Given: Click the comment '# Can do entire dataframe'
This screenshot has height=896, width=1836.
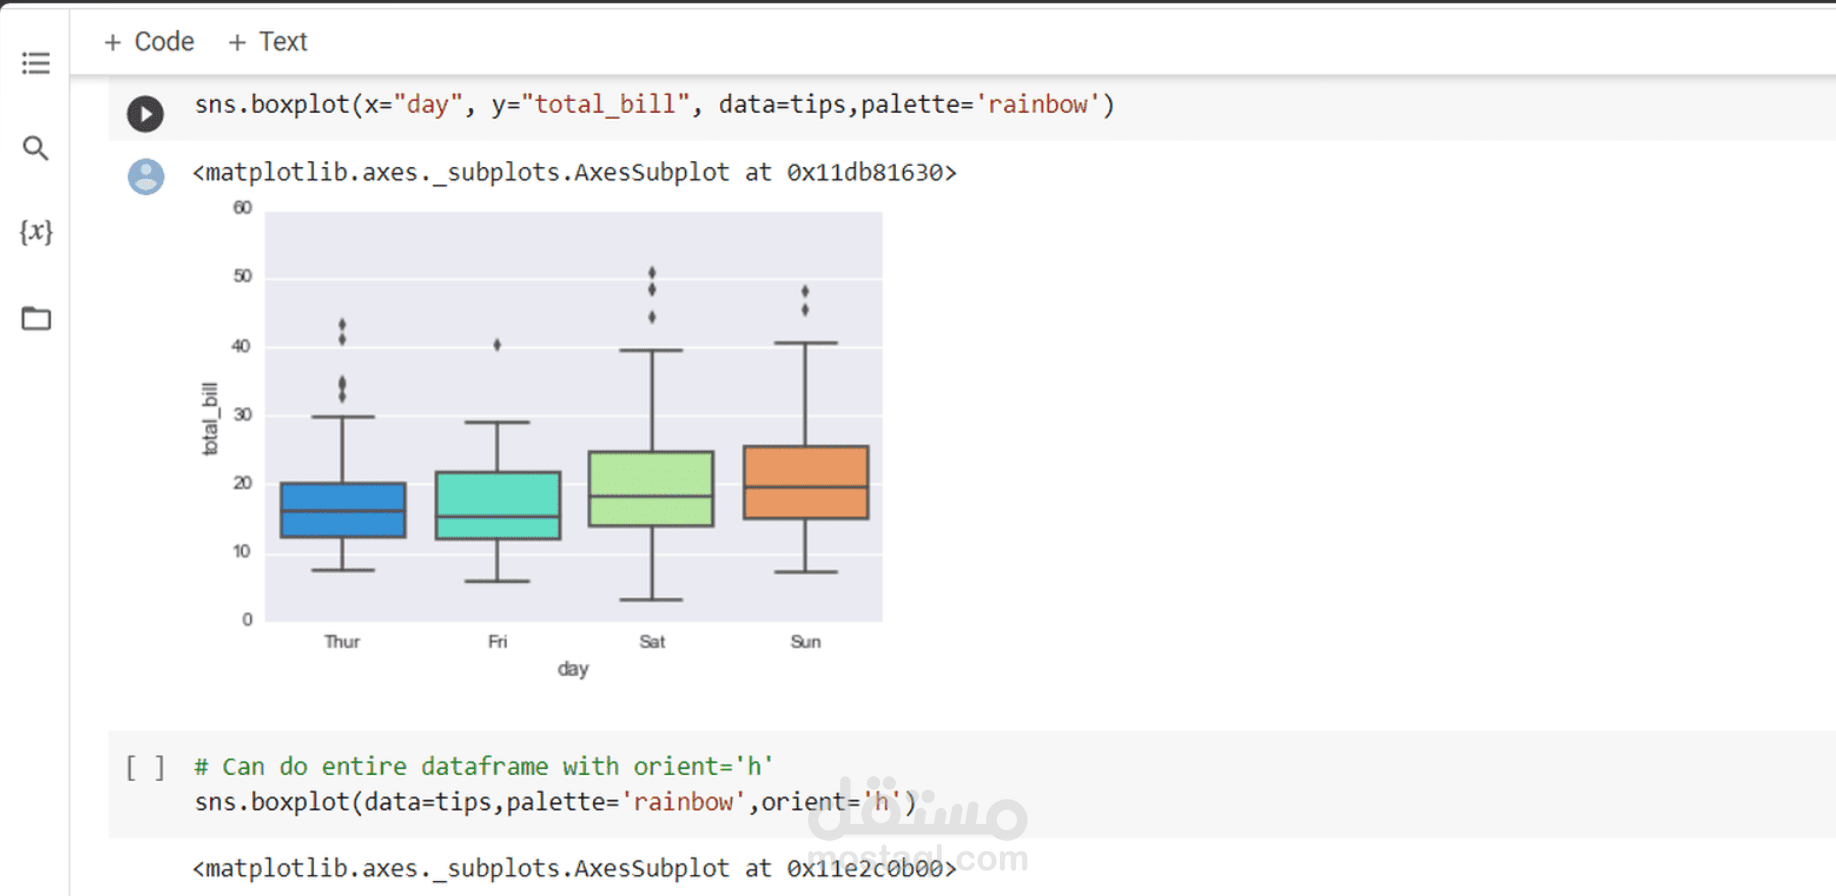Looking at the screenshot, I should click(x=483, y=766).
